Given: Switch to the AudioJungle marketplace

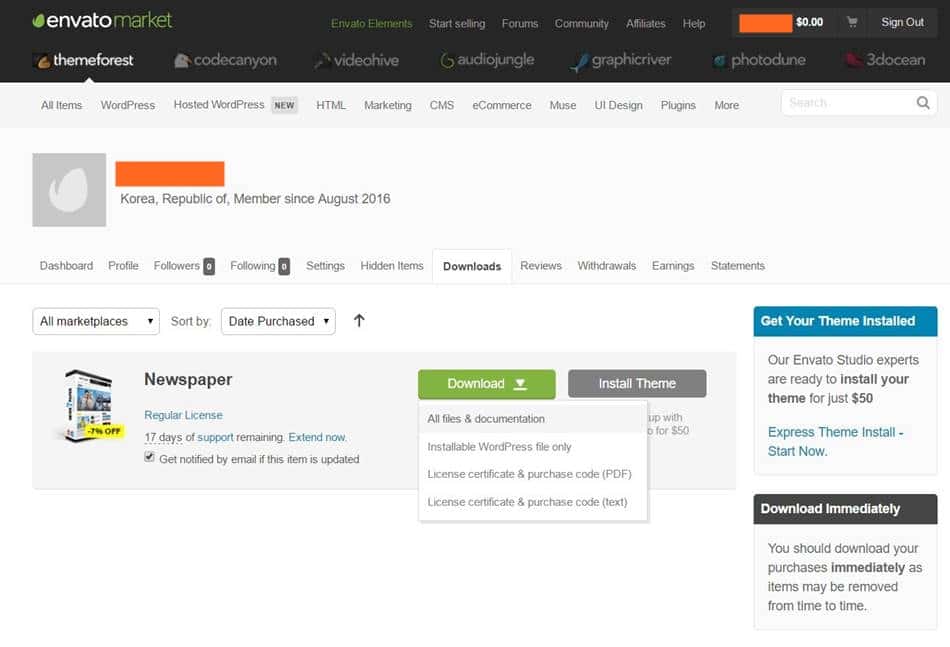Looking at the screenshot, I should coord(490,60).
